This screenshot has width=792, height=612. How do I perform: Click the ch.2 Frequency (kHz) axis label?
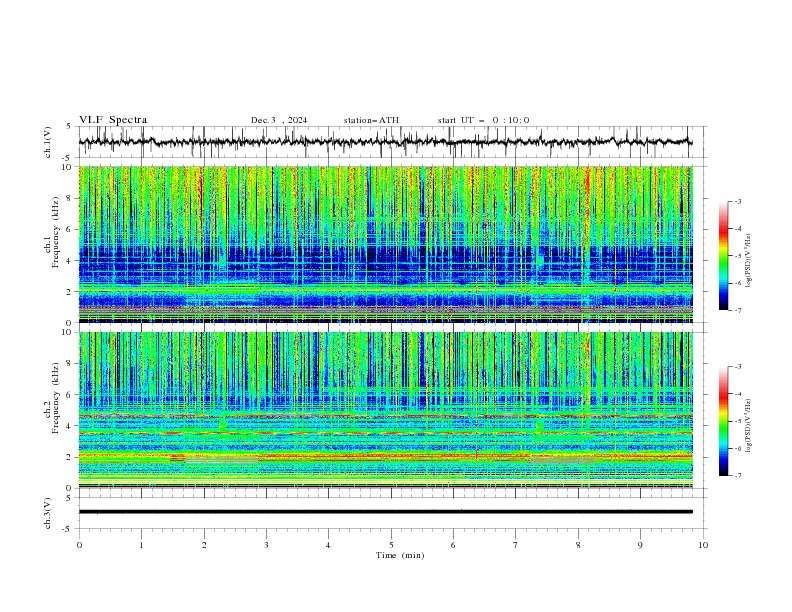coord(52,398)
